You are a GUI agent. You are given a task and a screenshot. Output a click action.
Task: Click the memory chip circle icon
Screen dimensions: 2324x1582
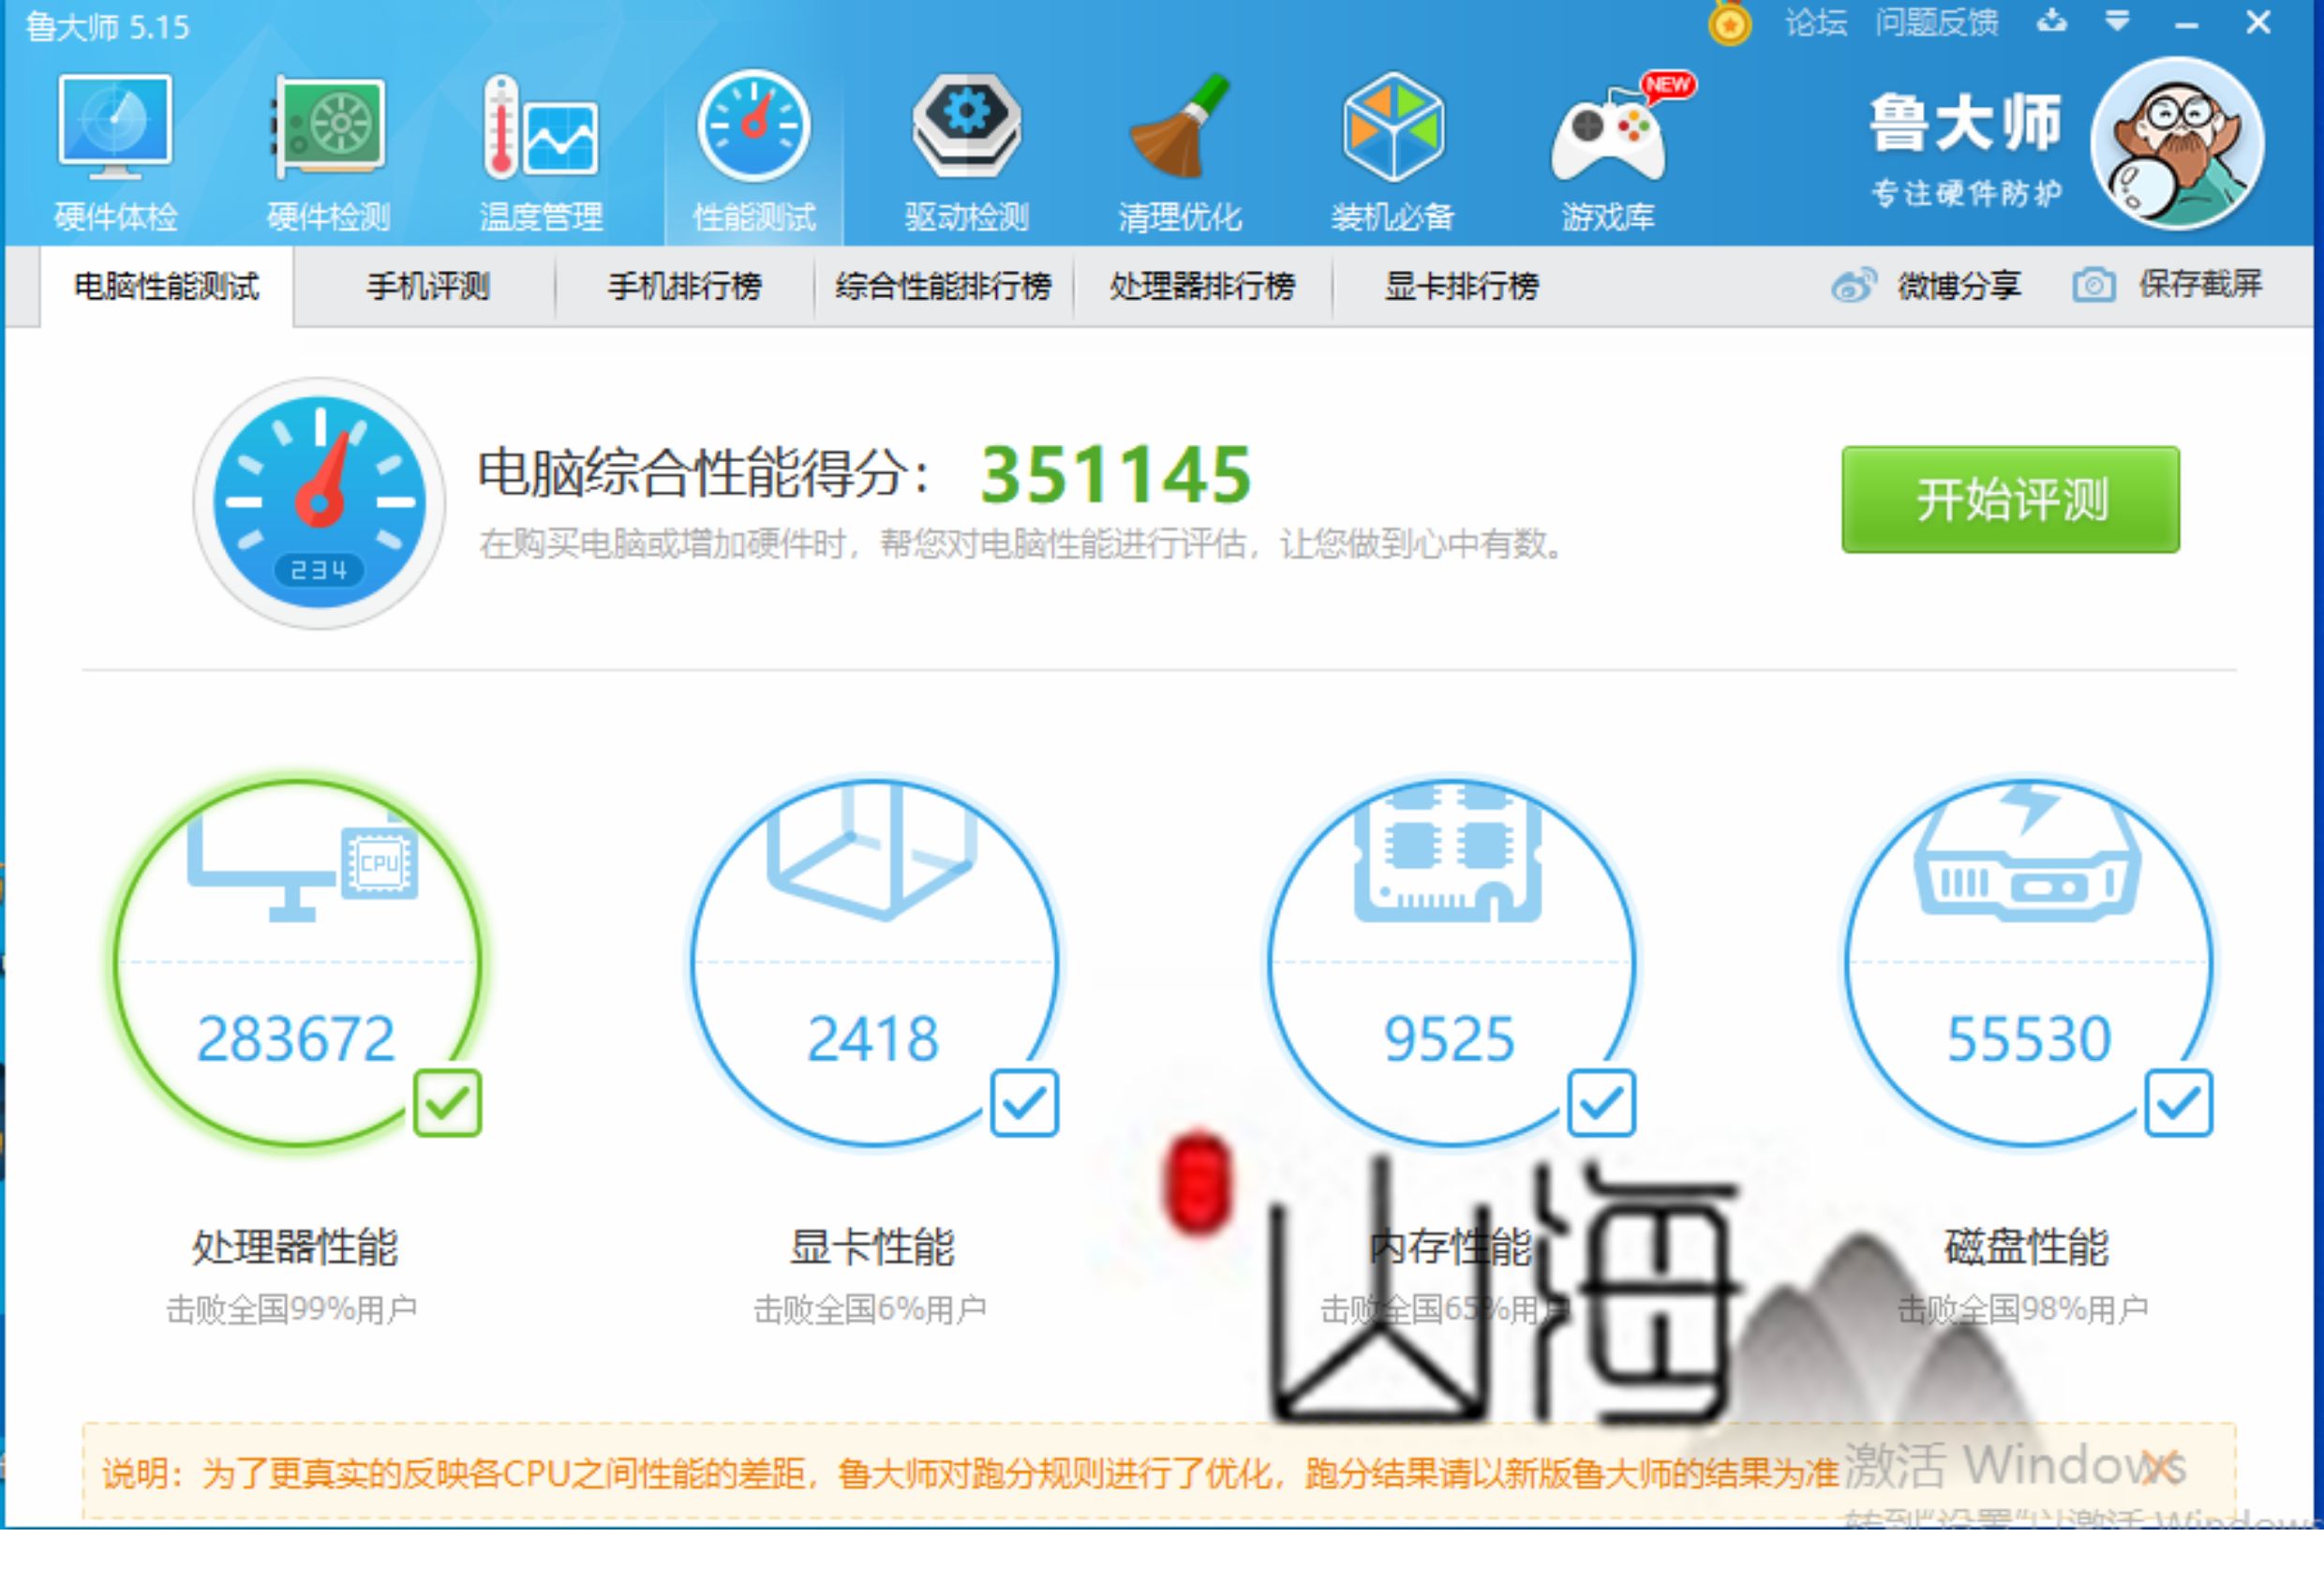[x=1449, y=852]
